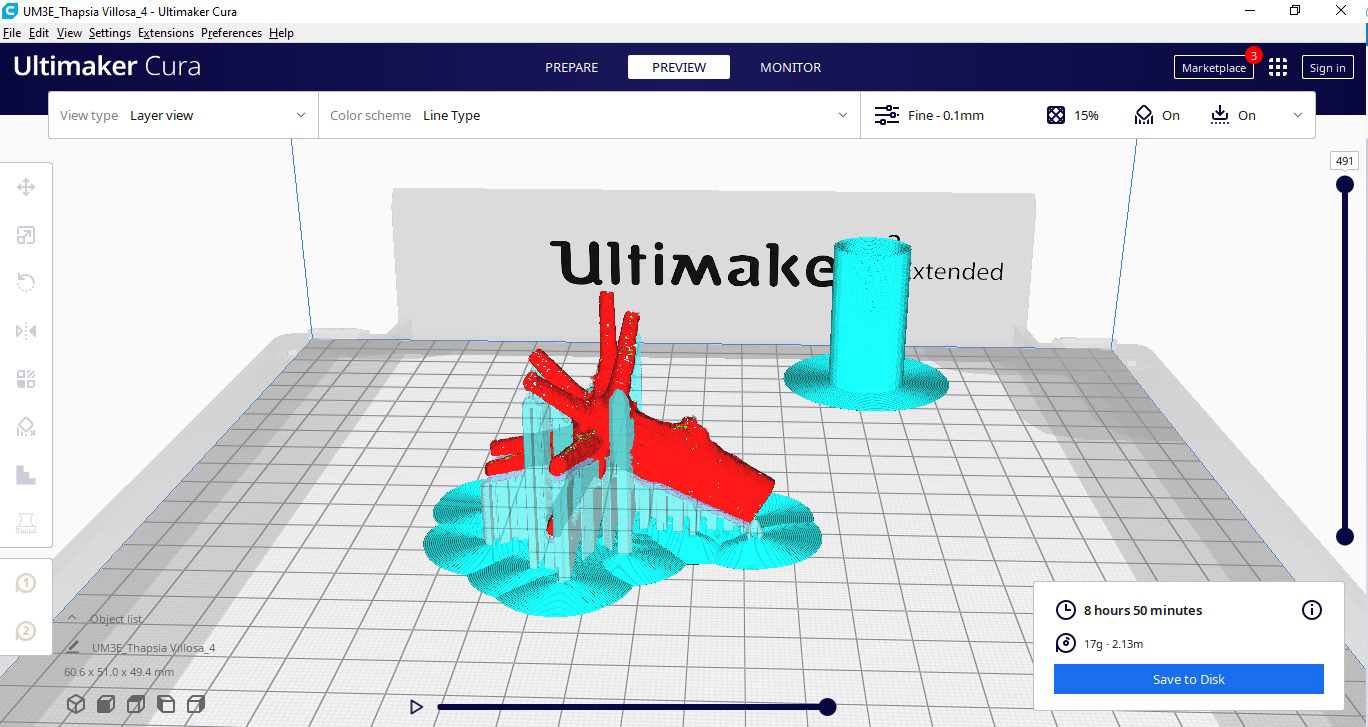Open the File menu
The height and width of the screenshot is (727, 1368).
(x=12, y=33)
